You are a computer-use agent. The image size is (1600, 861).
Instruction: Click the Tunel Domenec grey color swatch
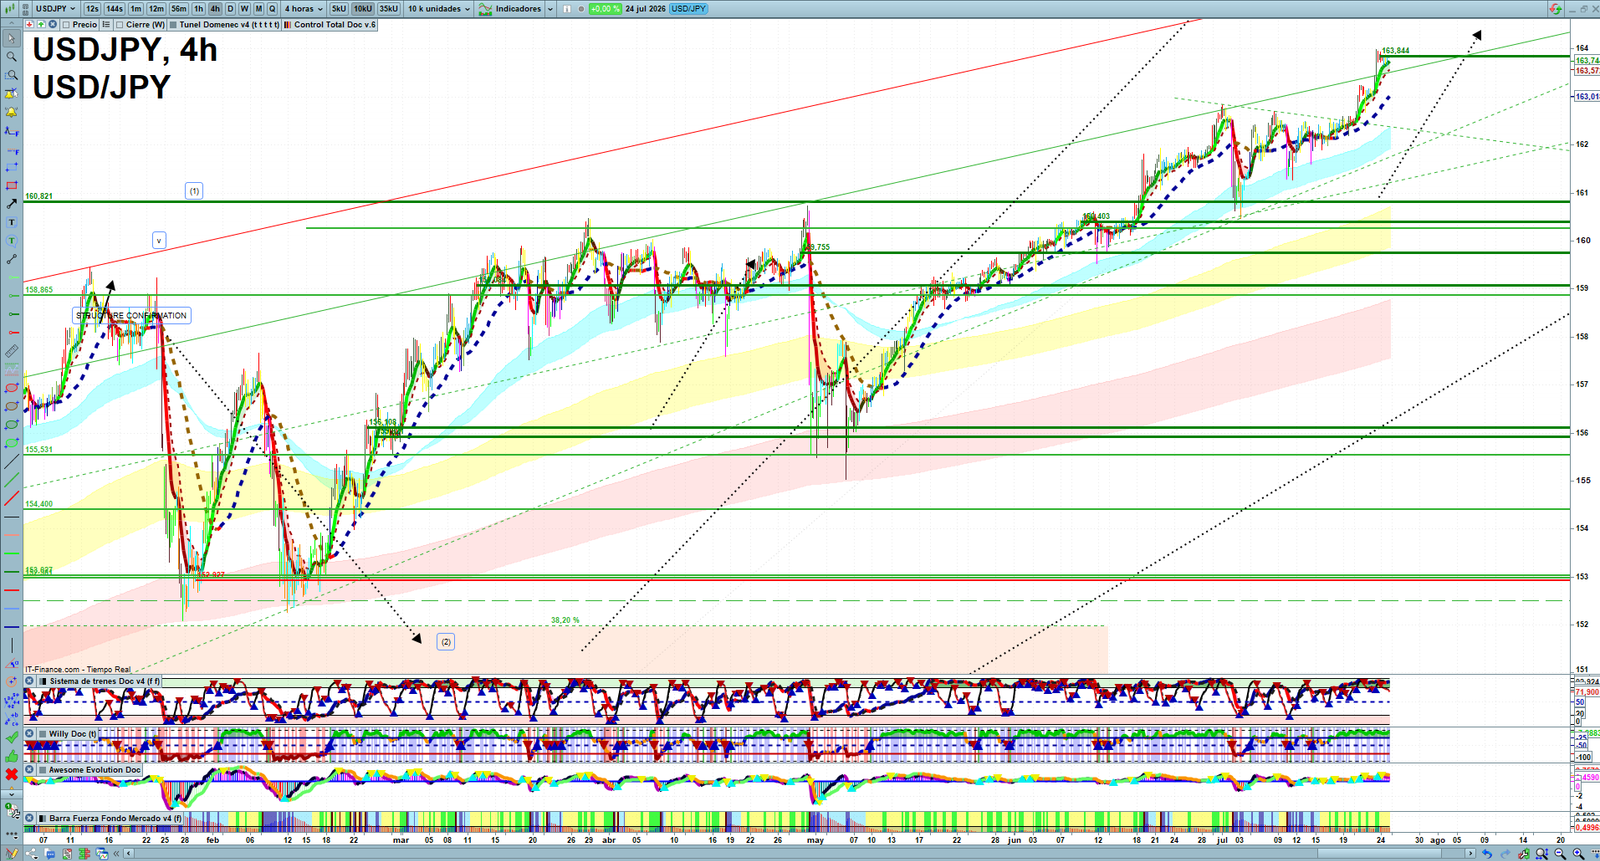pos(173,25)
